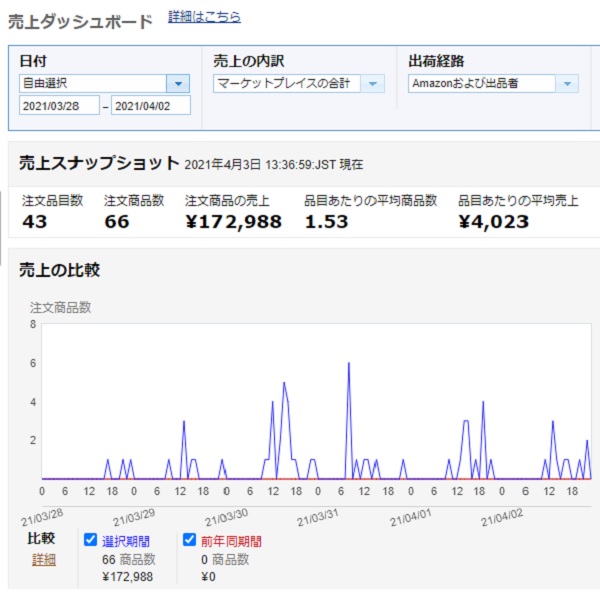
Task: Click the ¥172,988 amount under 選択期間
Action: pos(127,576)
